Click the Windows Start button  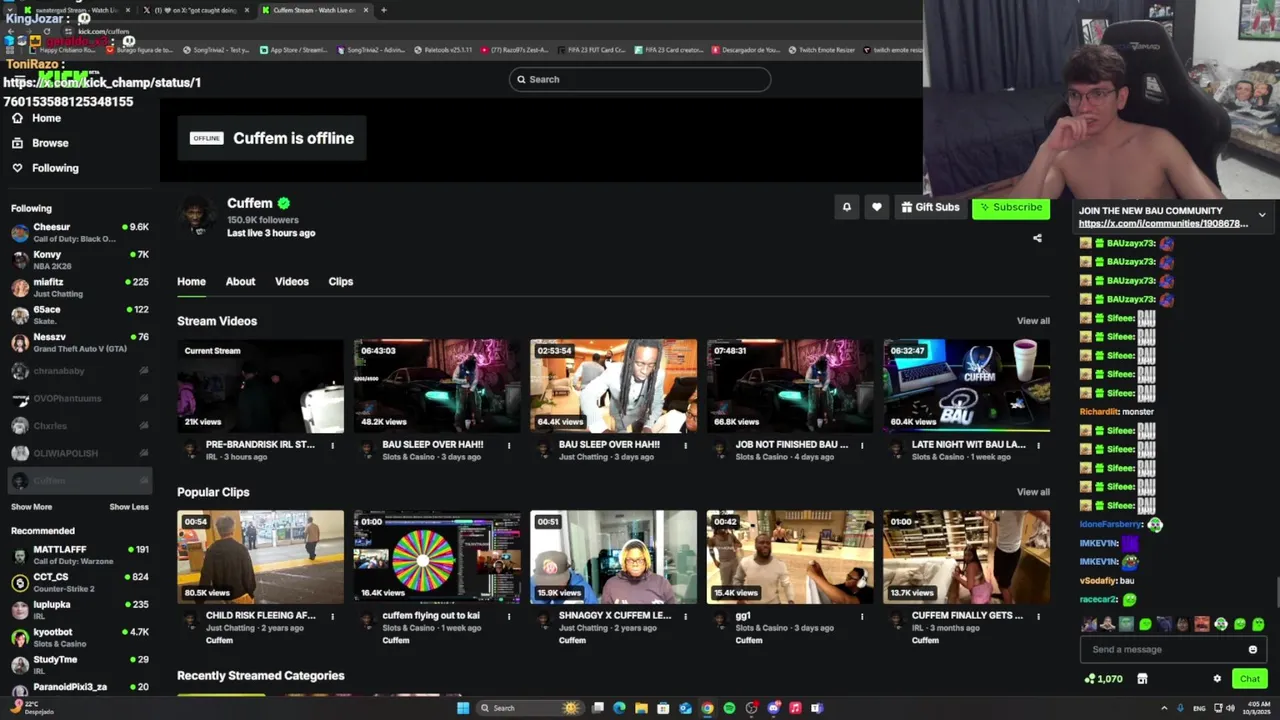(463, 708)
